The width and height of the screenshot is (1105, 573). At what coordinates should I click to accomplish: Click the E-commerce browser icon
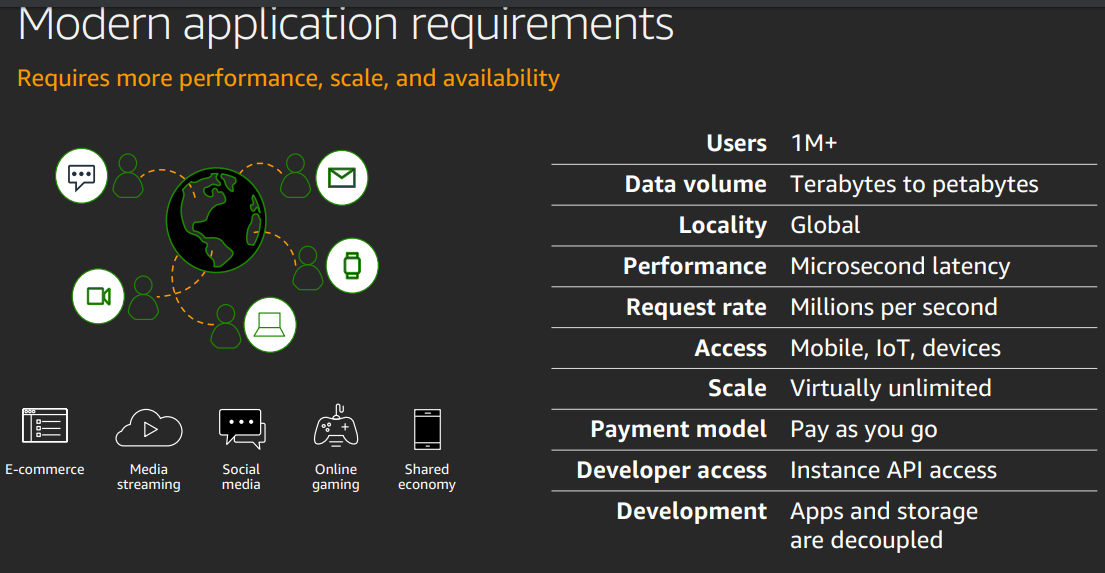[x=45, y=427]
